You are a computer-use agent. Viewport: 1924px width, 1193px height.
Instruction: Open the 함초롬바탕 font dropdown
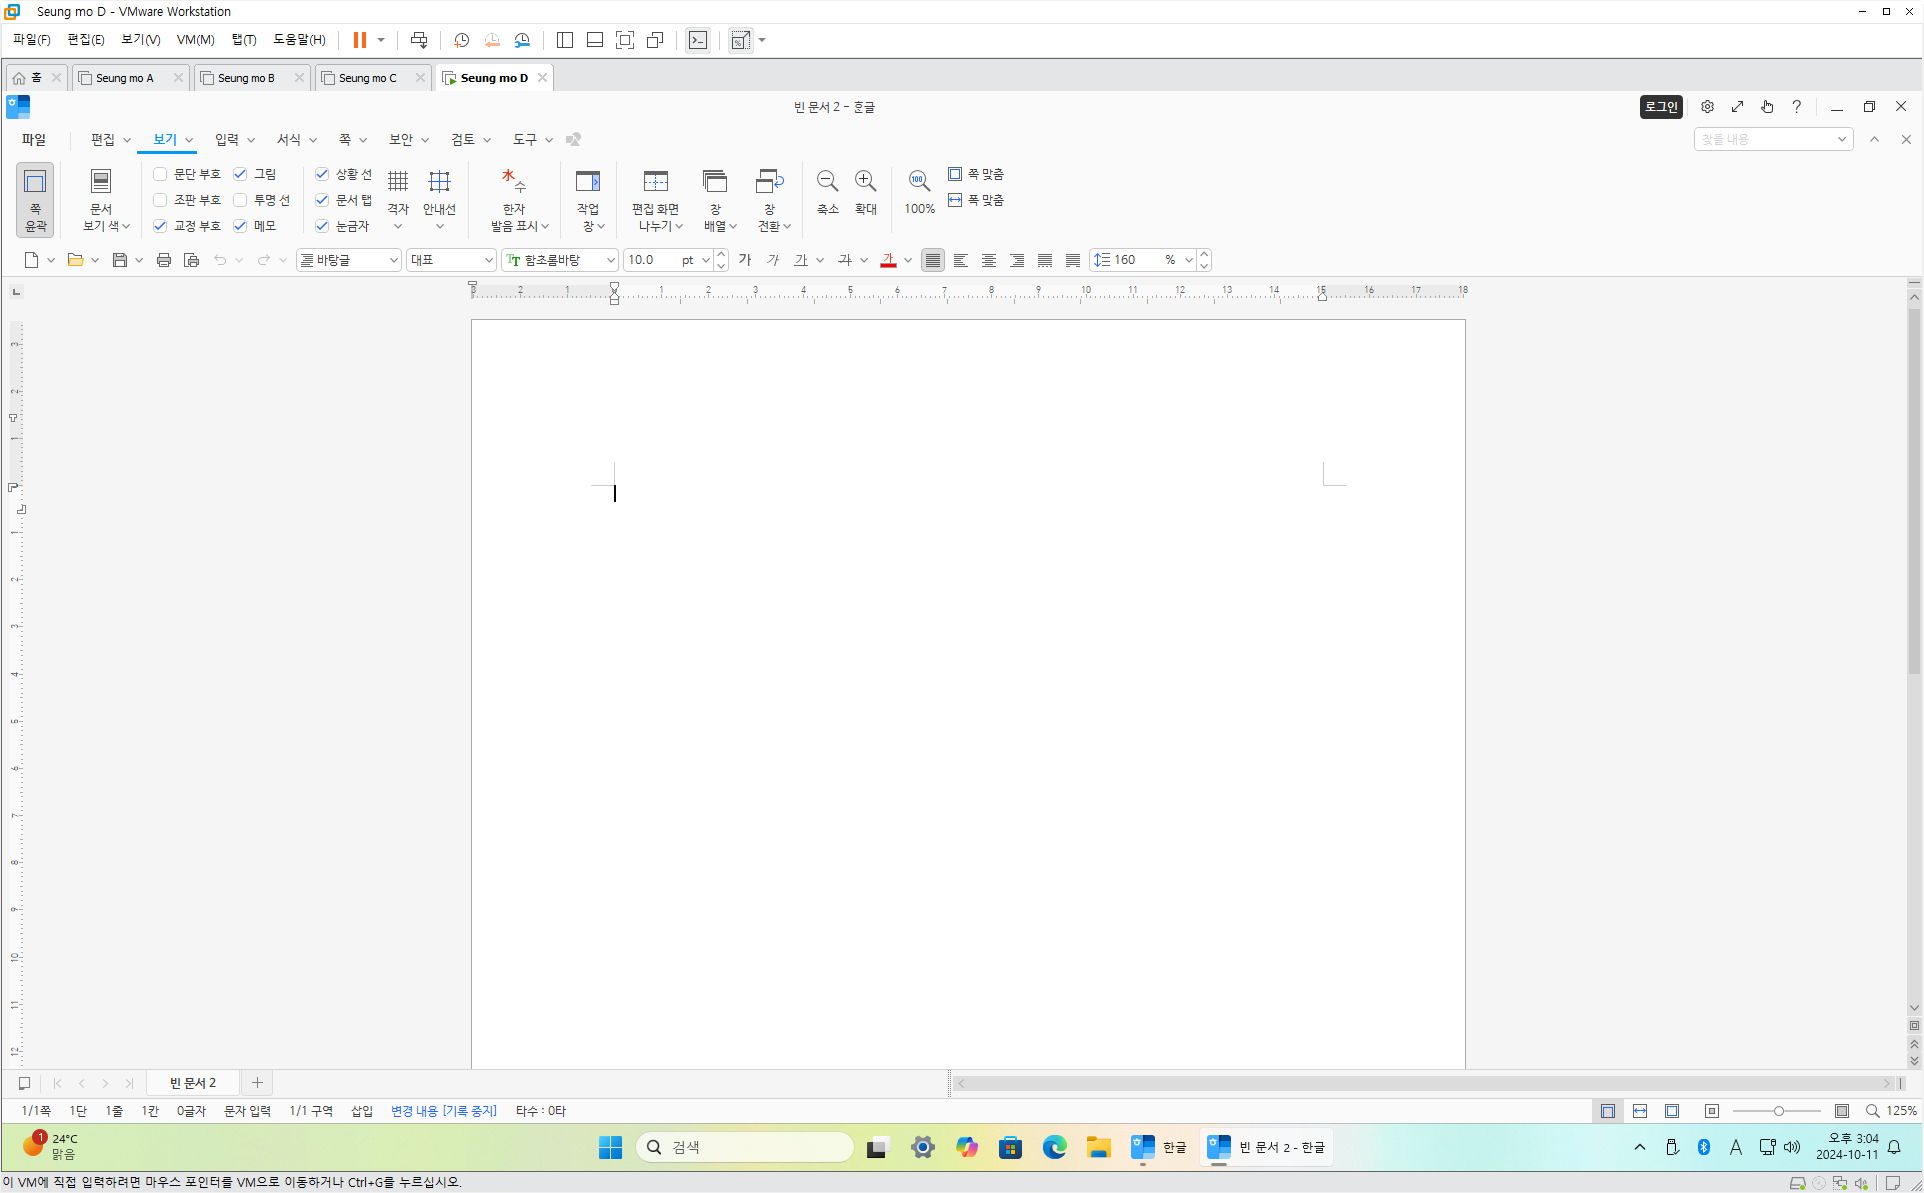(610, 260)
